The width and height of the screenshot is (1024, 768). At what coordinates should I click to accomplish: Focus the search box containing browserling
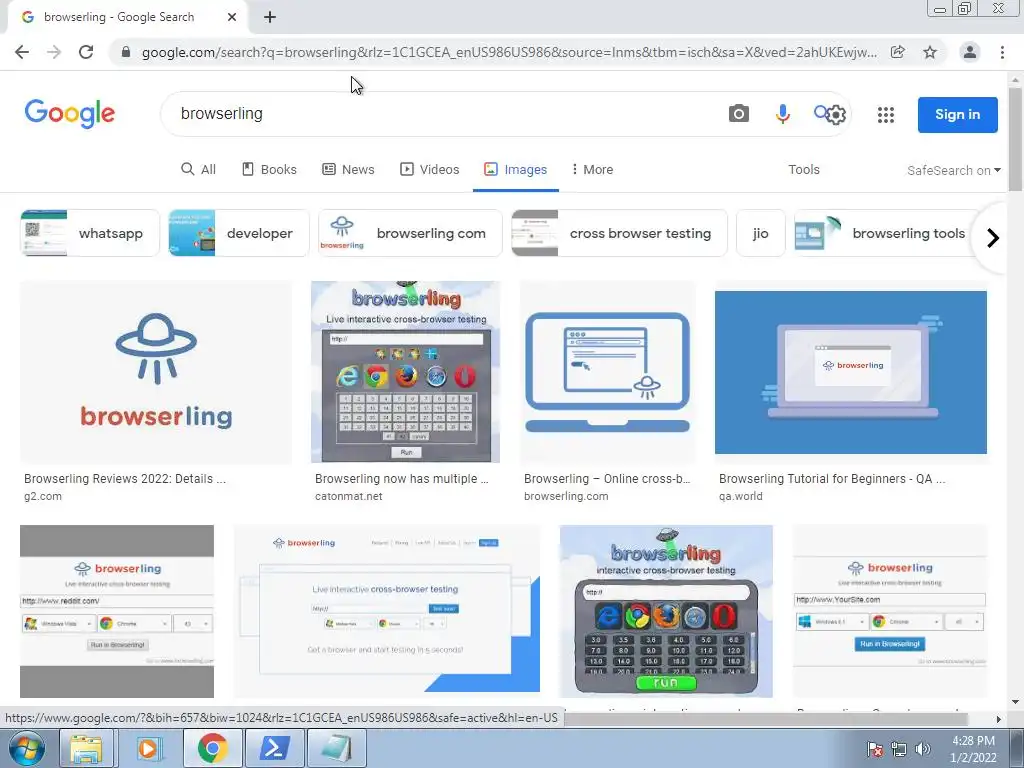[444, 114]
